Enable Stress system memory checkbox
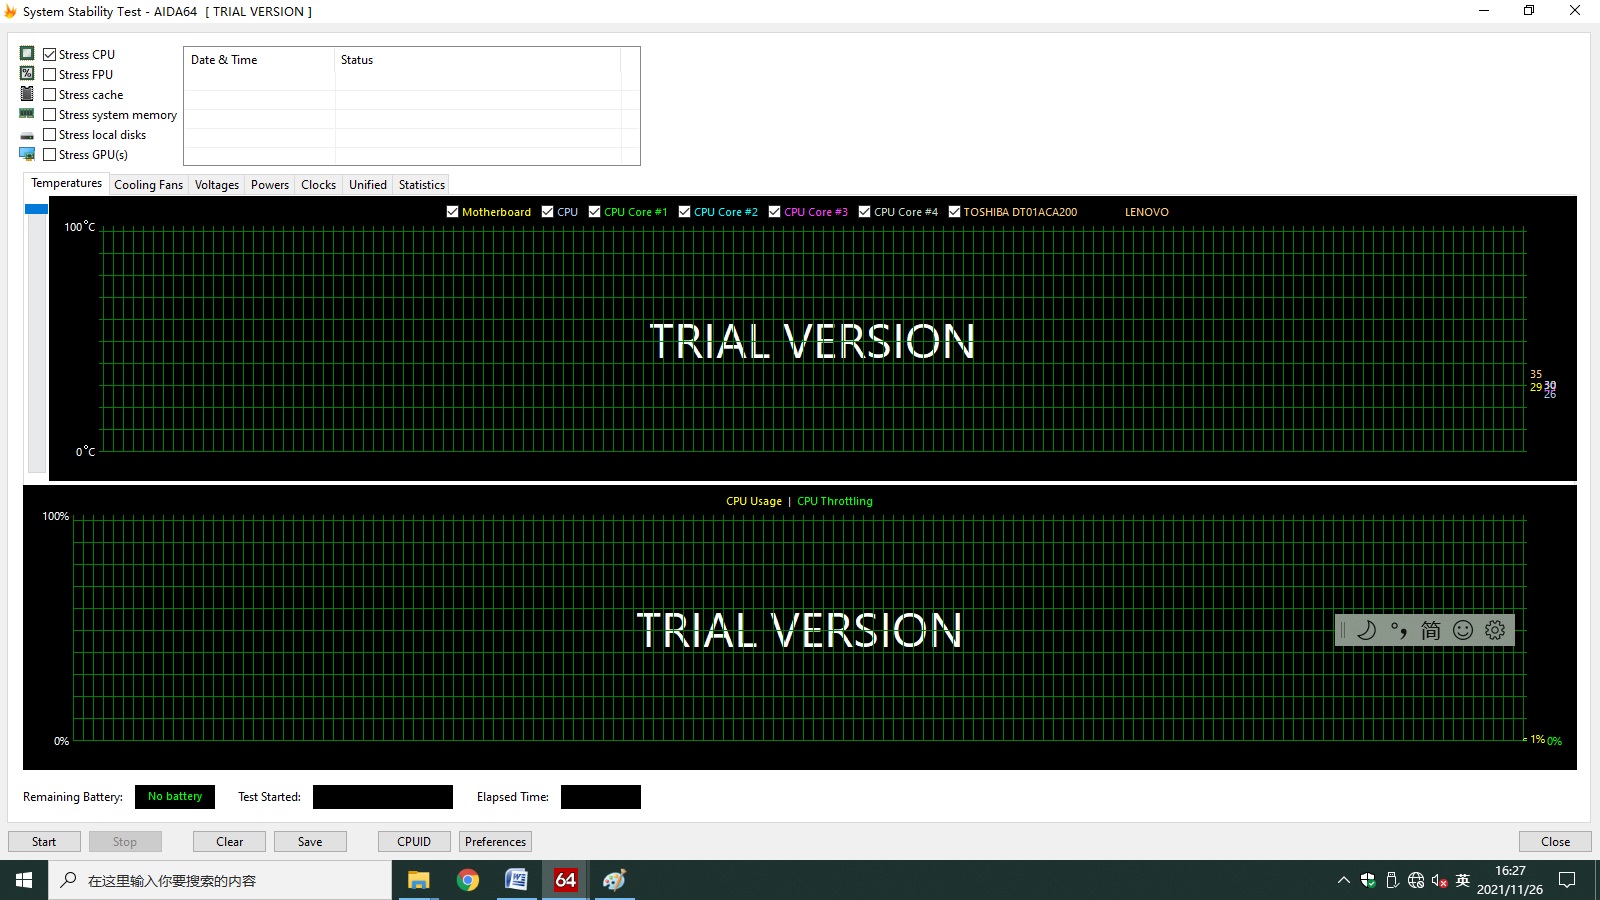 pos(49,114)
